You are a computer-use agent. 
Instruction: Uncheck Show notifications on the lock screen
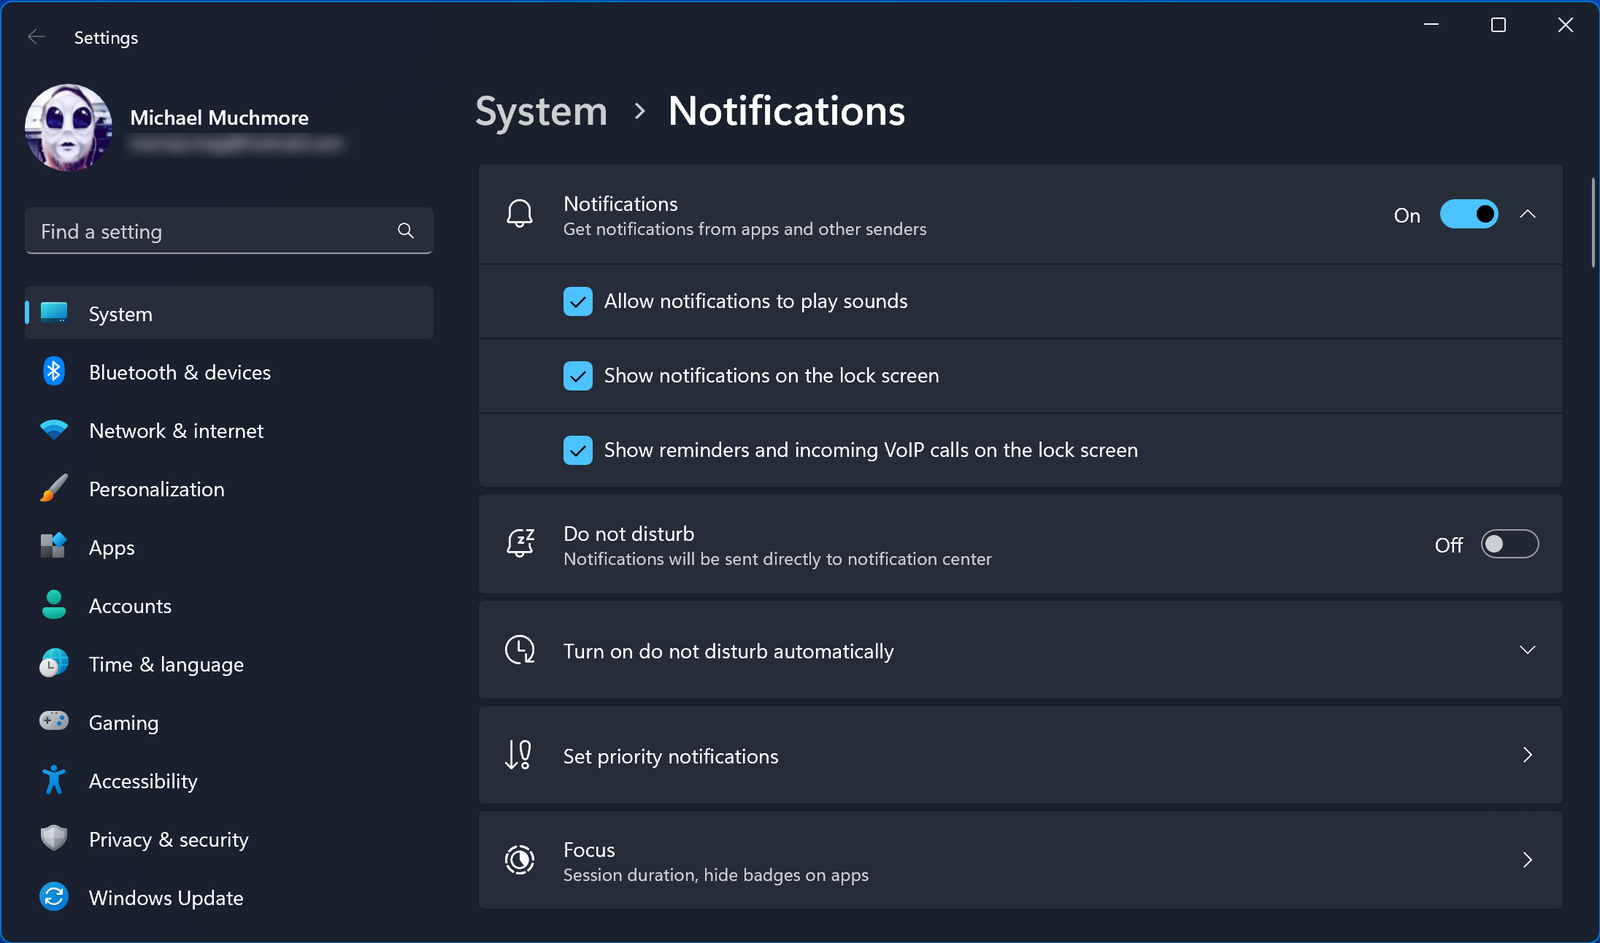click(x=578, y=376)
